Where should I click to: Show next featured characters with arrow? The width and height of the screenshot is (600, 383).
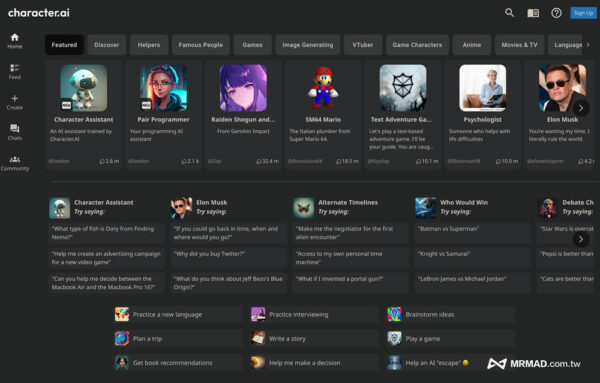point(581,108)
